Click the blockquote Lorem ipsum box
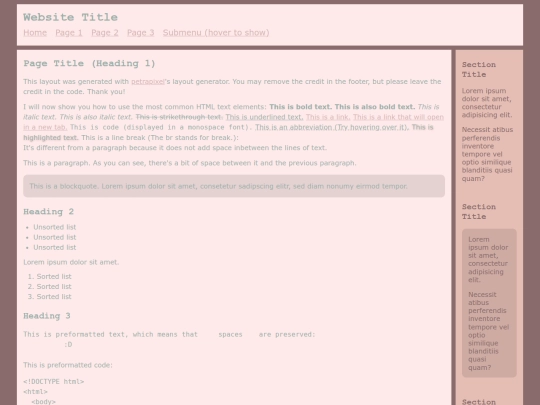This screenshot has height=405, width=540. click(x=234, y=186)
